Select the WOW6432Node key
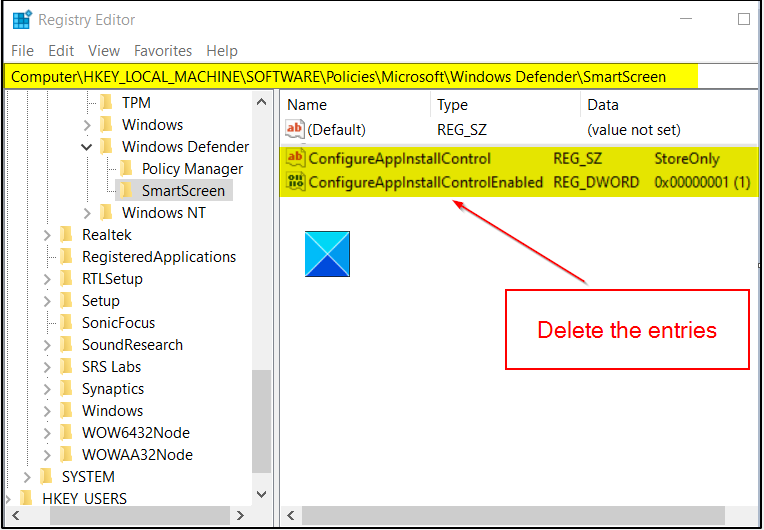 tap(135, 432)
